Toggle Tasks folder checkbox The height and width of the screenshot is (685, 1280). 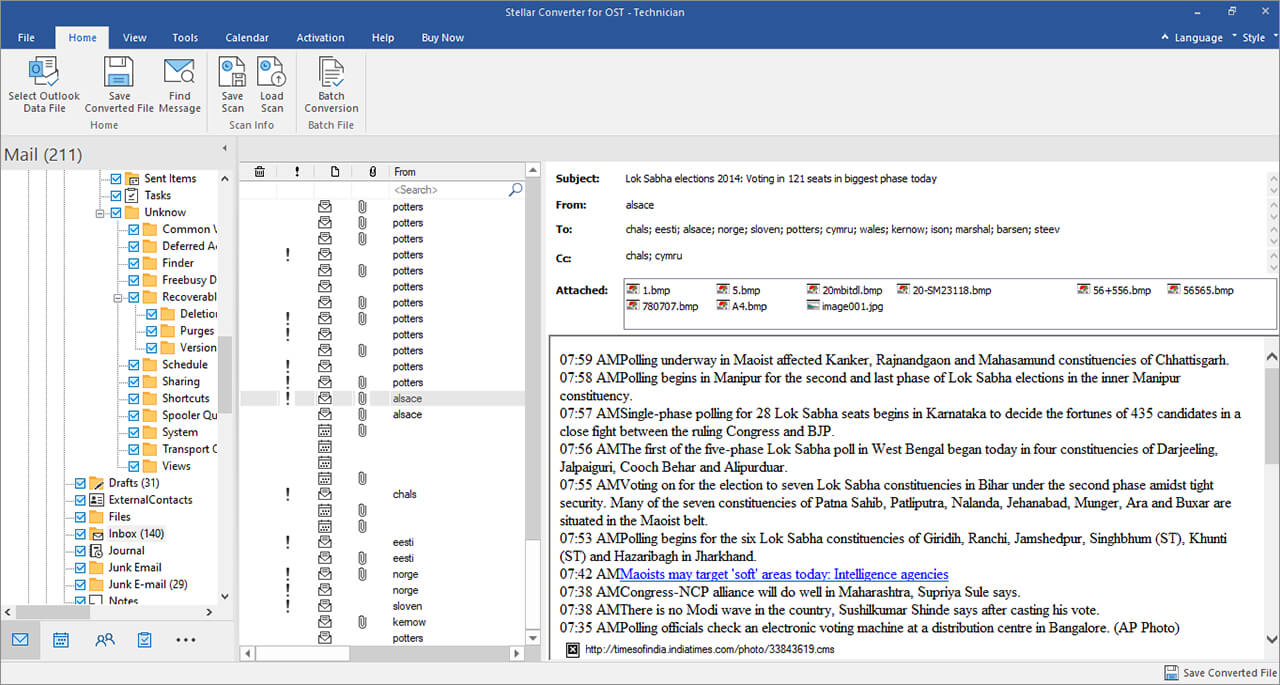[116, 196]
